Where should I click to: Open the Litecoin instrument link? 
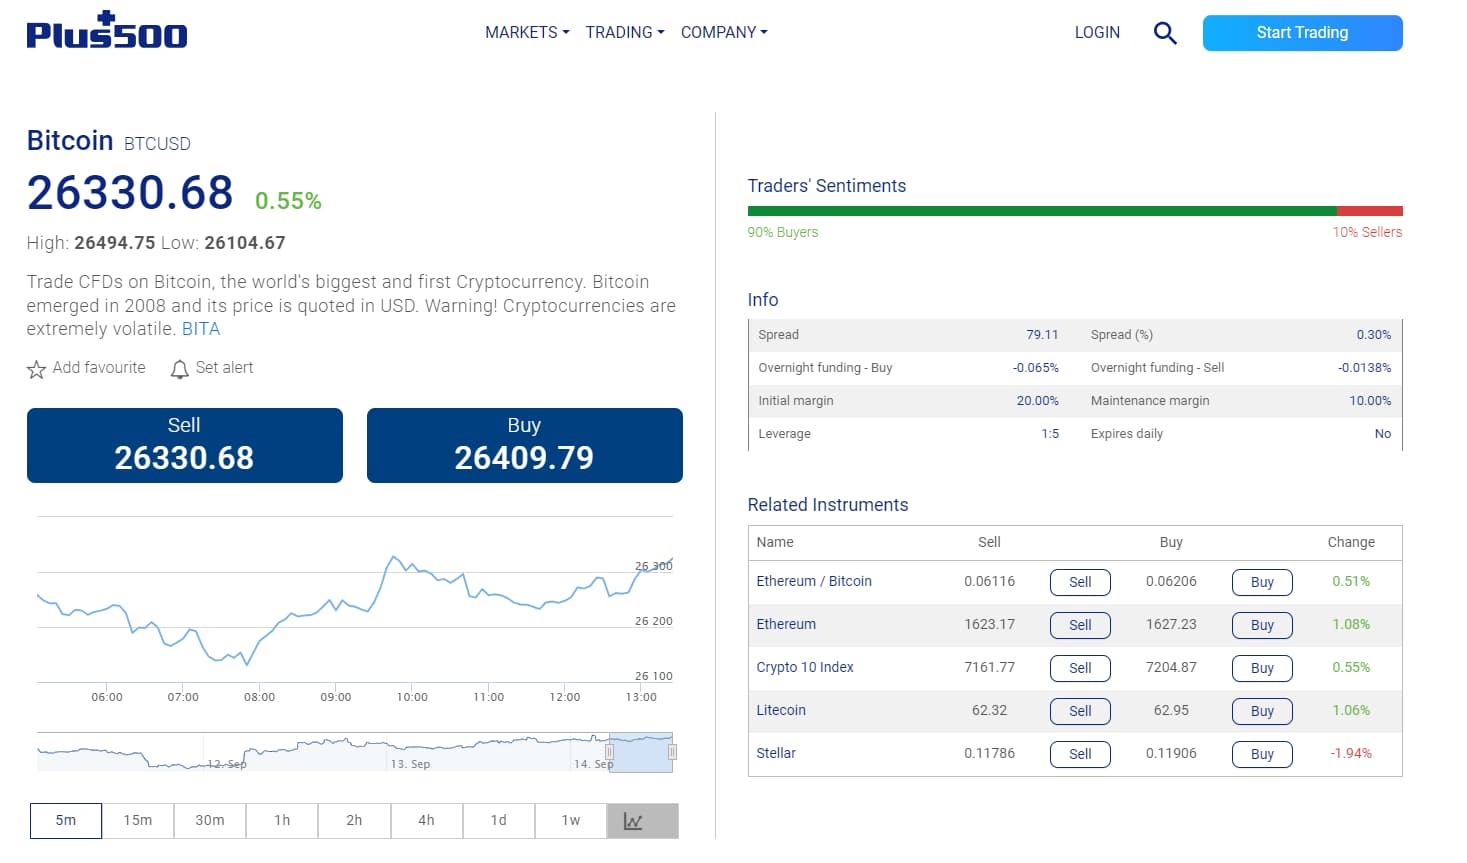click(781, 710)
